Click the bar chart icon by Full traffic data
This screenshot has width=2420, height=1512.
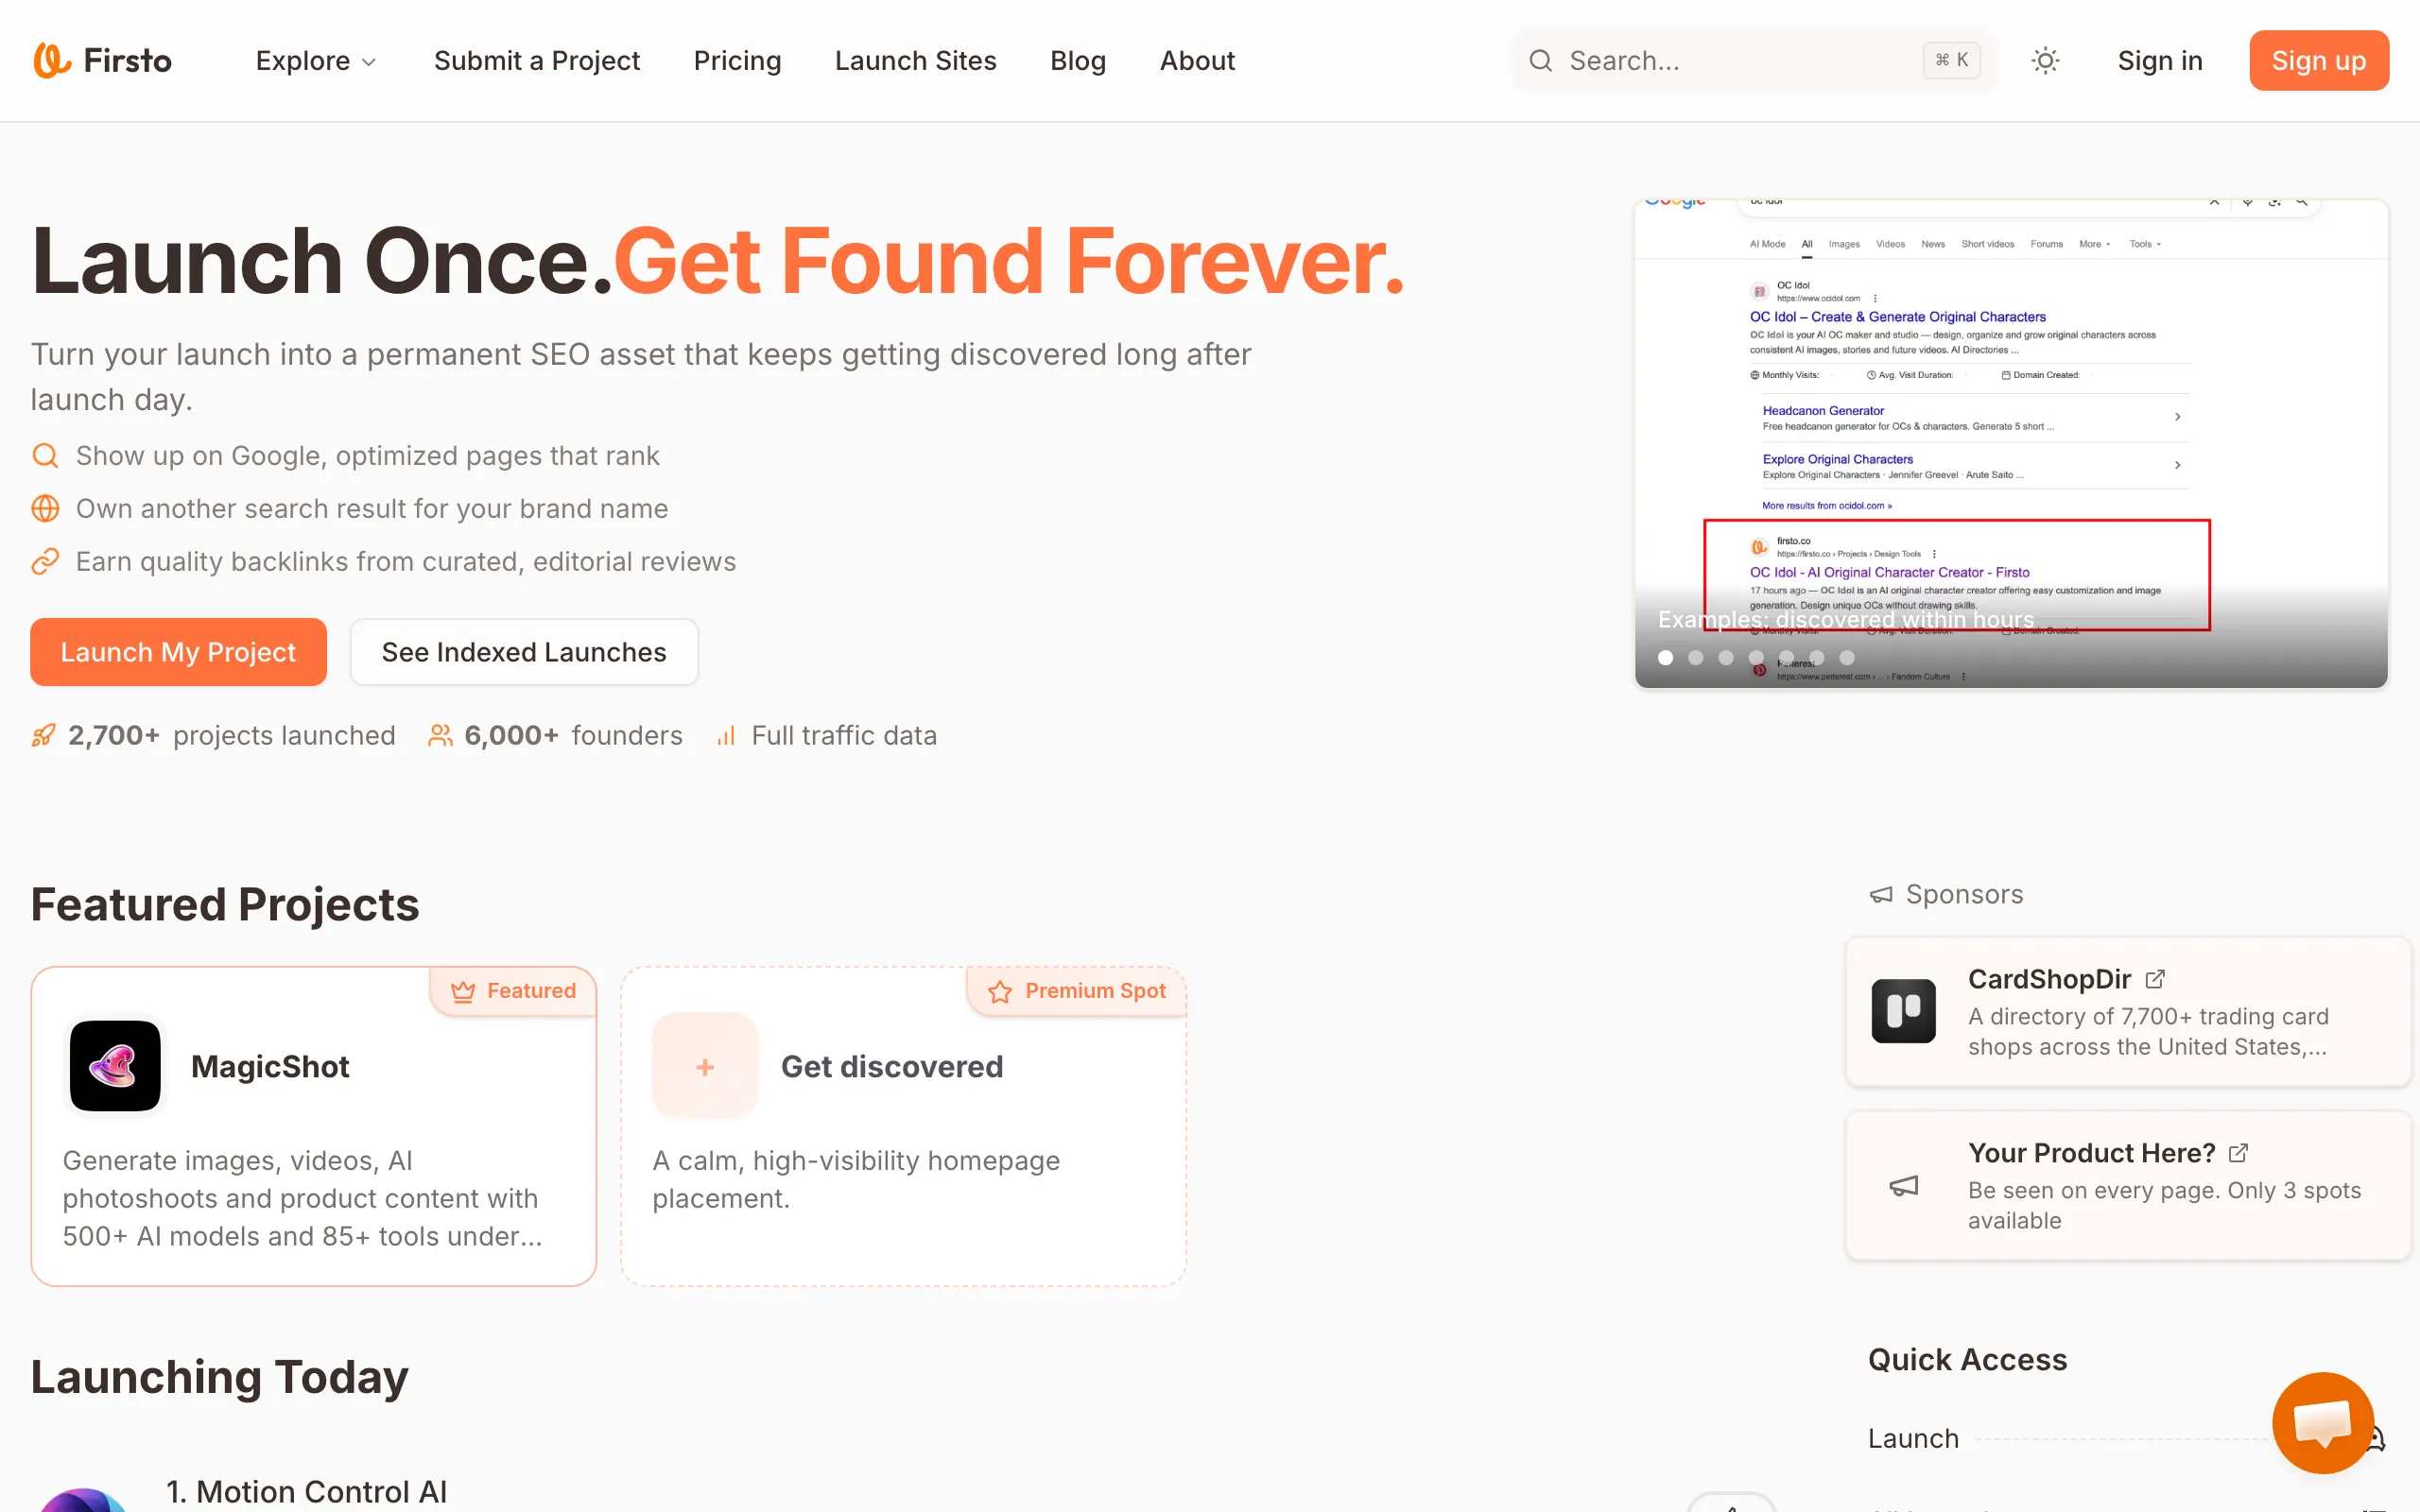coord(726,736)
